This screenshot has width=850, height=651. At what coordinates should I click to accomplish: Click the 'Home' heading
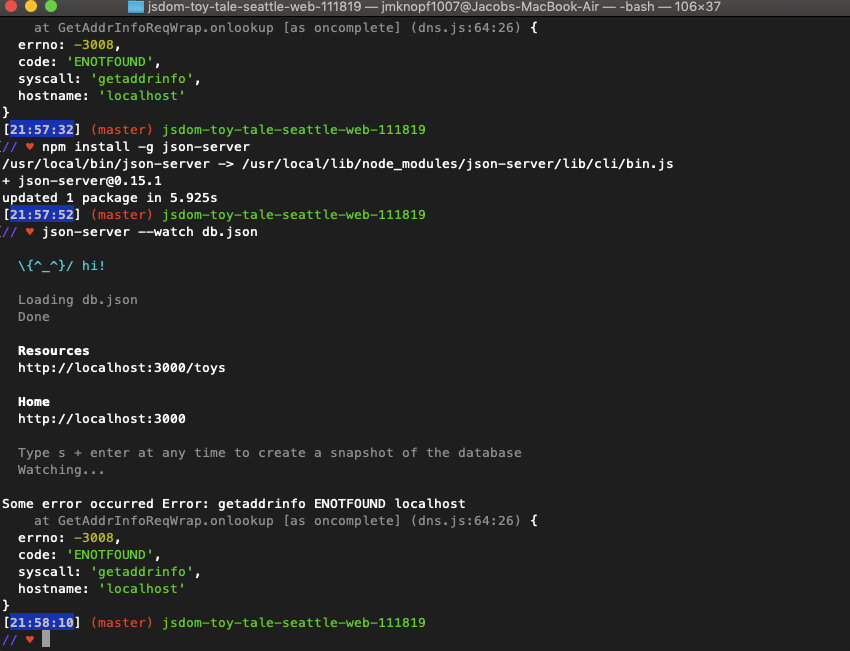click(34, 402)
